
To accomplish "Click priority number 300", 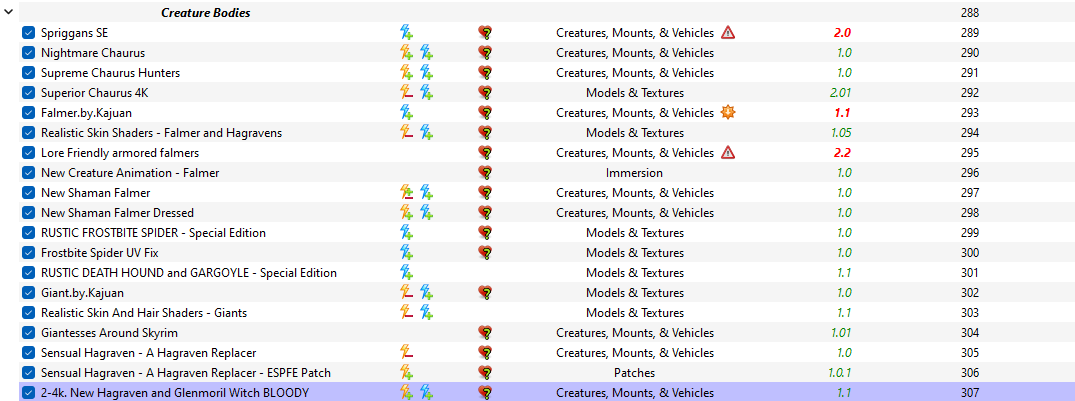I will (x=969, y=253).
